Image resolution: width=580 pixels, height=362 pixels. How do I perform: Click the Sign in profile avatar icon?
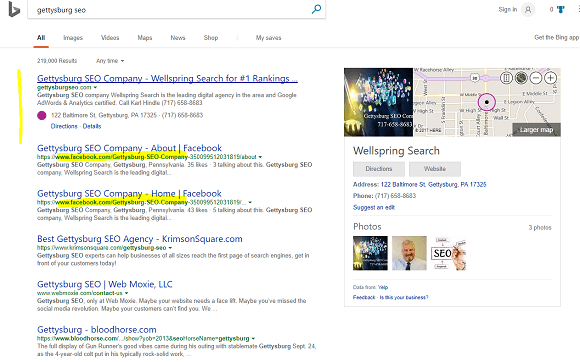(528, 10)
